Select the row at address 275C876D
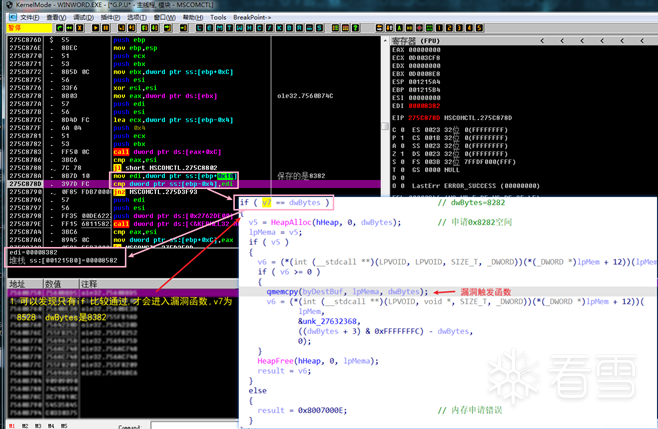The image size is (658, 429). (194, 40)
